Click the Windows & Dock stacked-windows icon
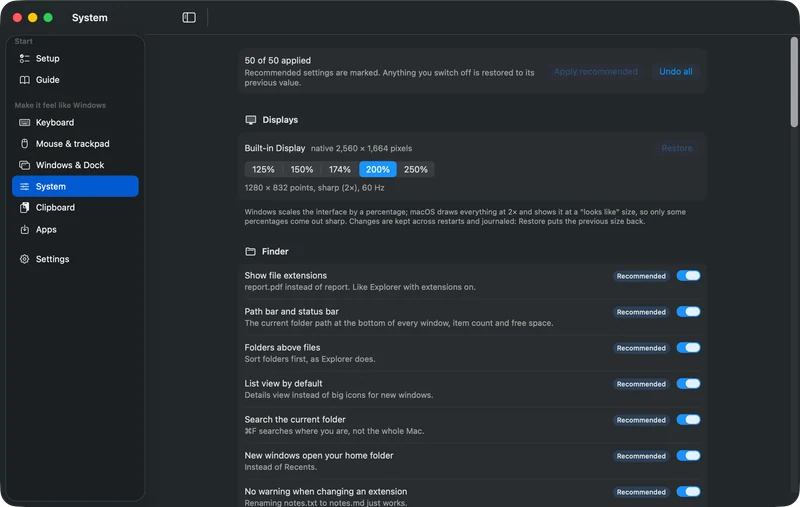This screenshot has height=507, width=800. coord(24,165)
